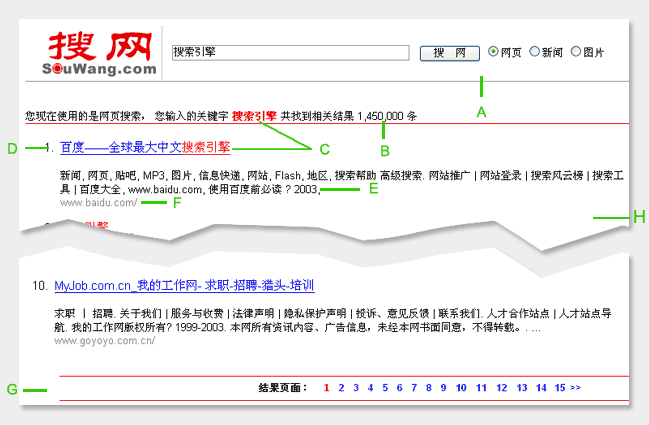649x425 pixels.
Task: Click the >> next pages arrow
Action: [576, 388]
